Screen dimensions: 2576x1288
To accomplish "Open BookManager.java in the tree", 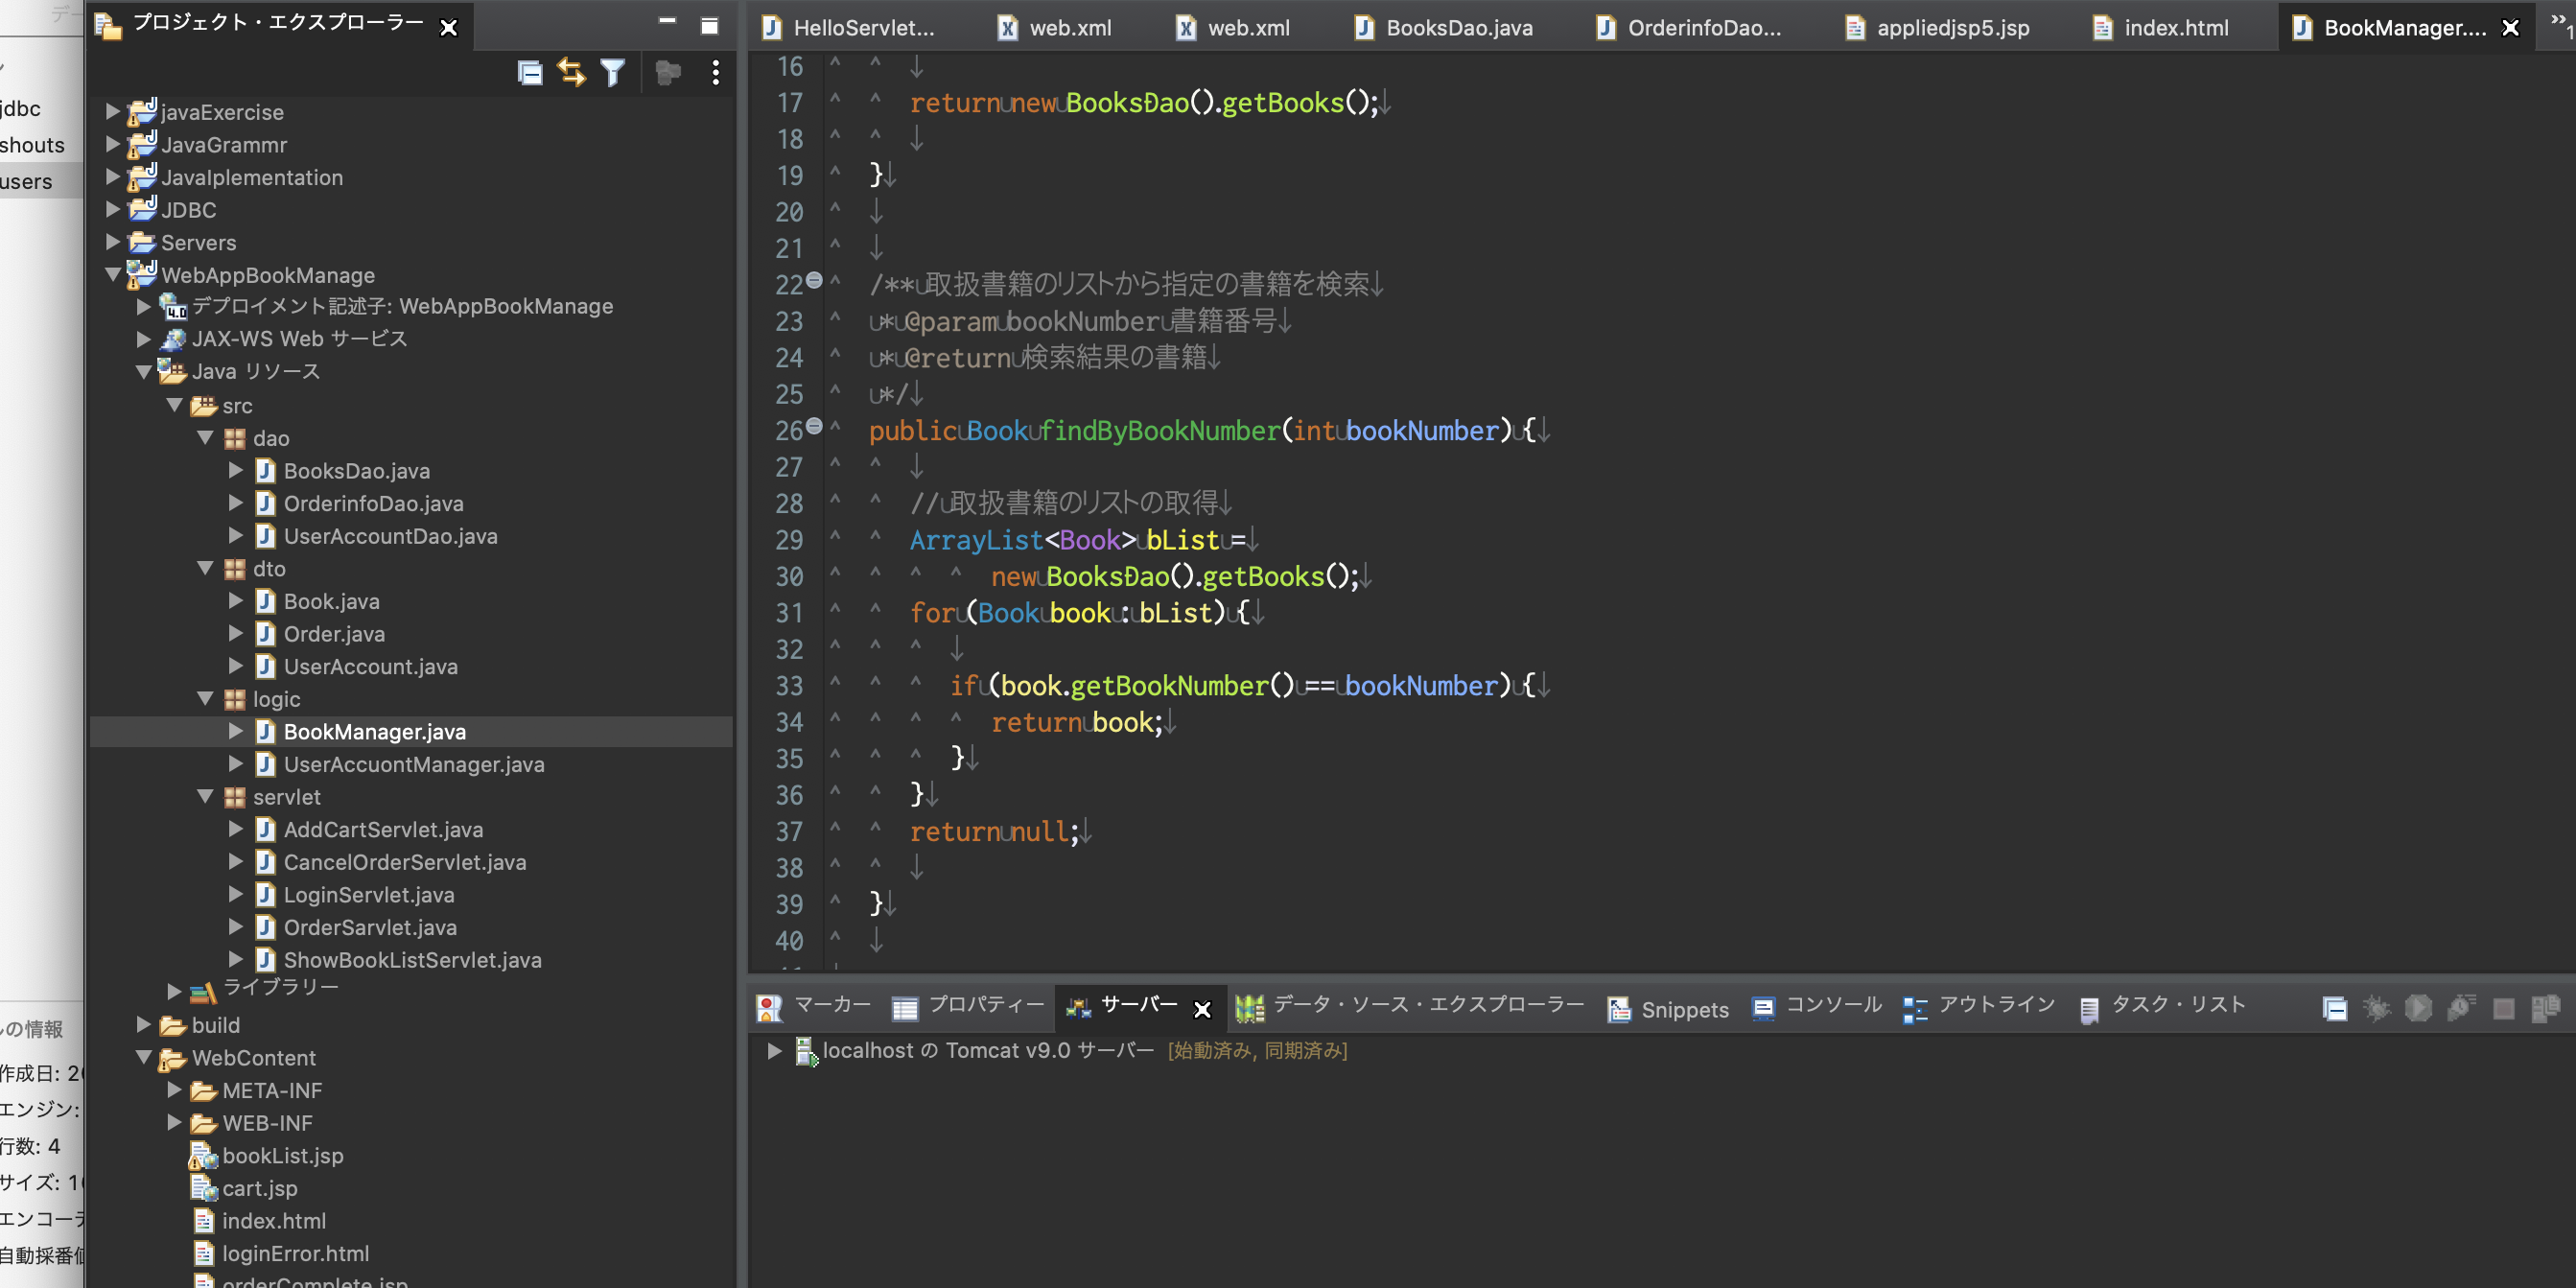I will (374, 732).
